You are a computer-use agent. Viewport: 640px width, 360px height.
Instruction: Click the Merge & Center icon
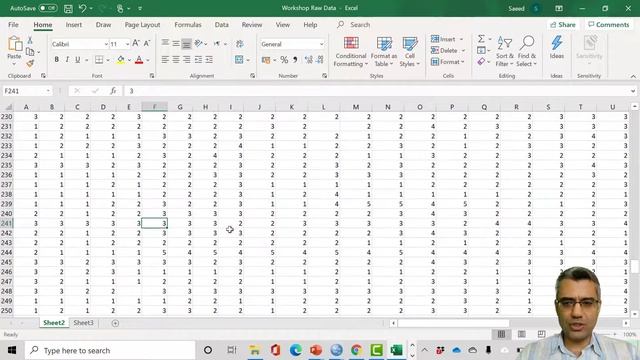click(x=239, y=60)
